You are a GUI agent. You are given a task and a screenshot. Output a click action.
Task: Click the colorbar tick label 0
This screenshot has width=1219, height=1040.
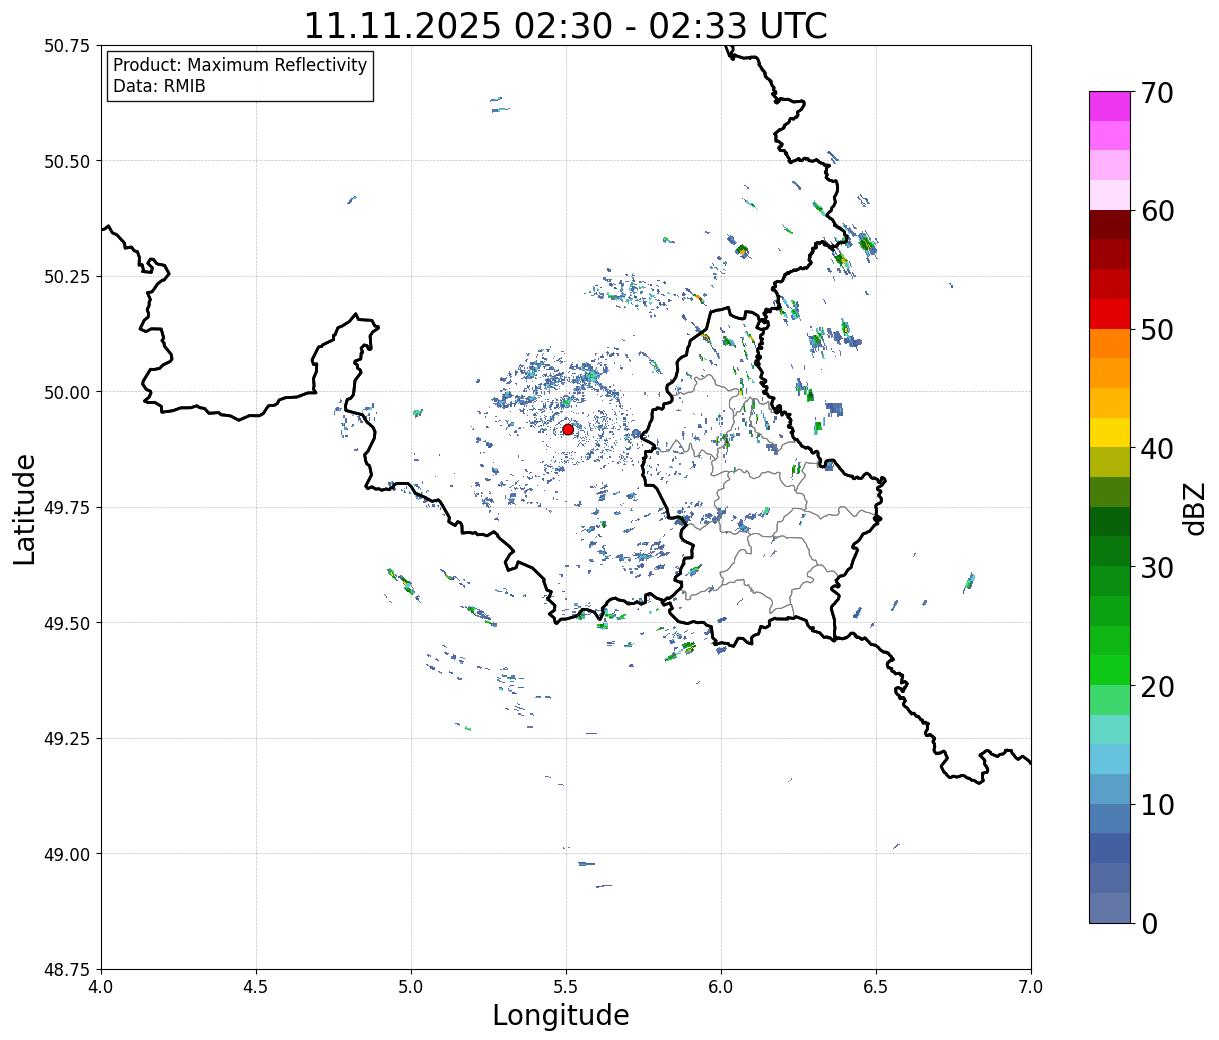tap(1149, 923)
